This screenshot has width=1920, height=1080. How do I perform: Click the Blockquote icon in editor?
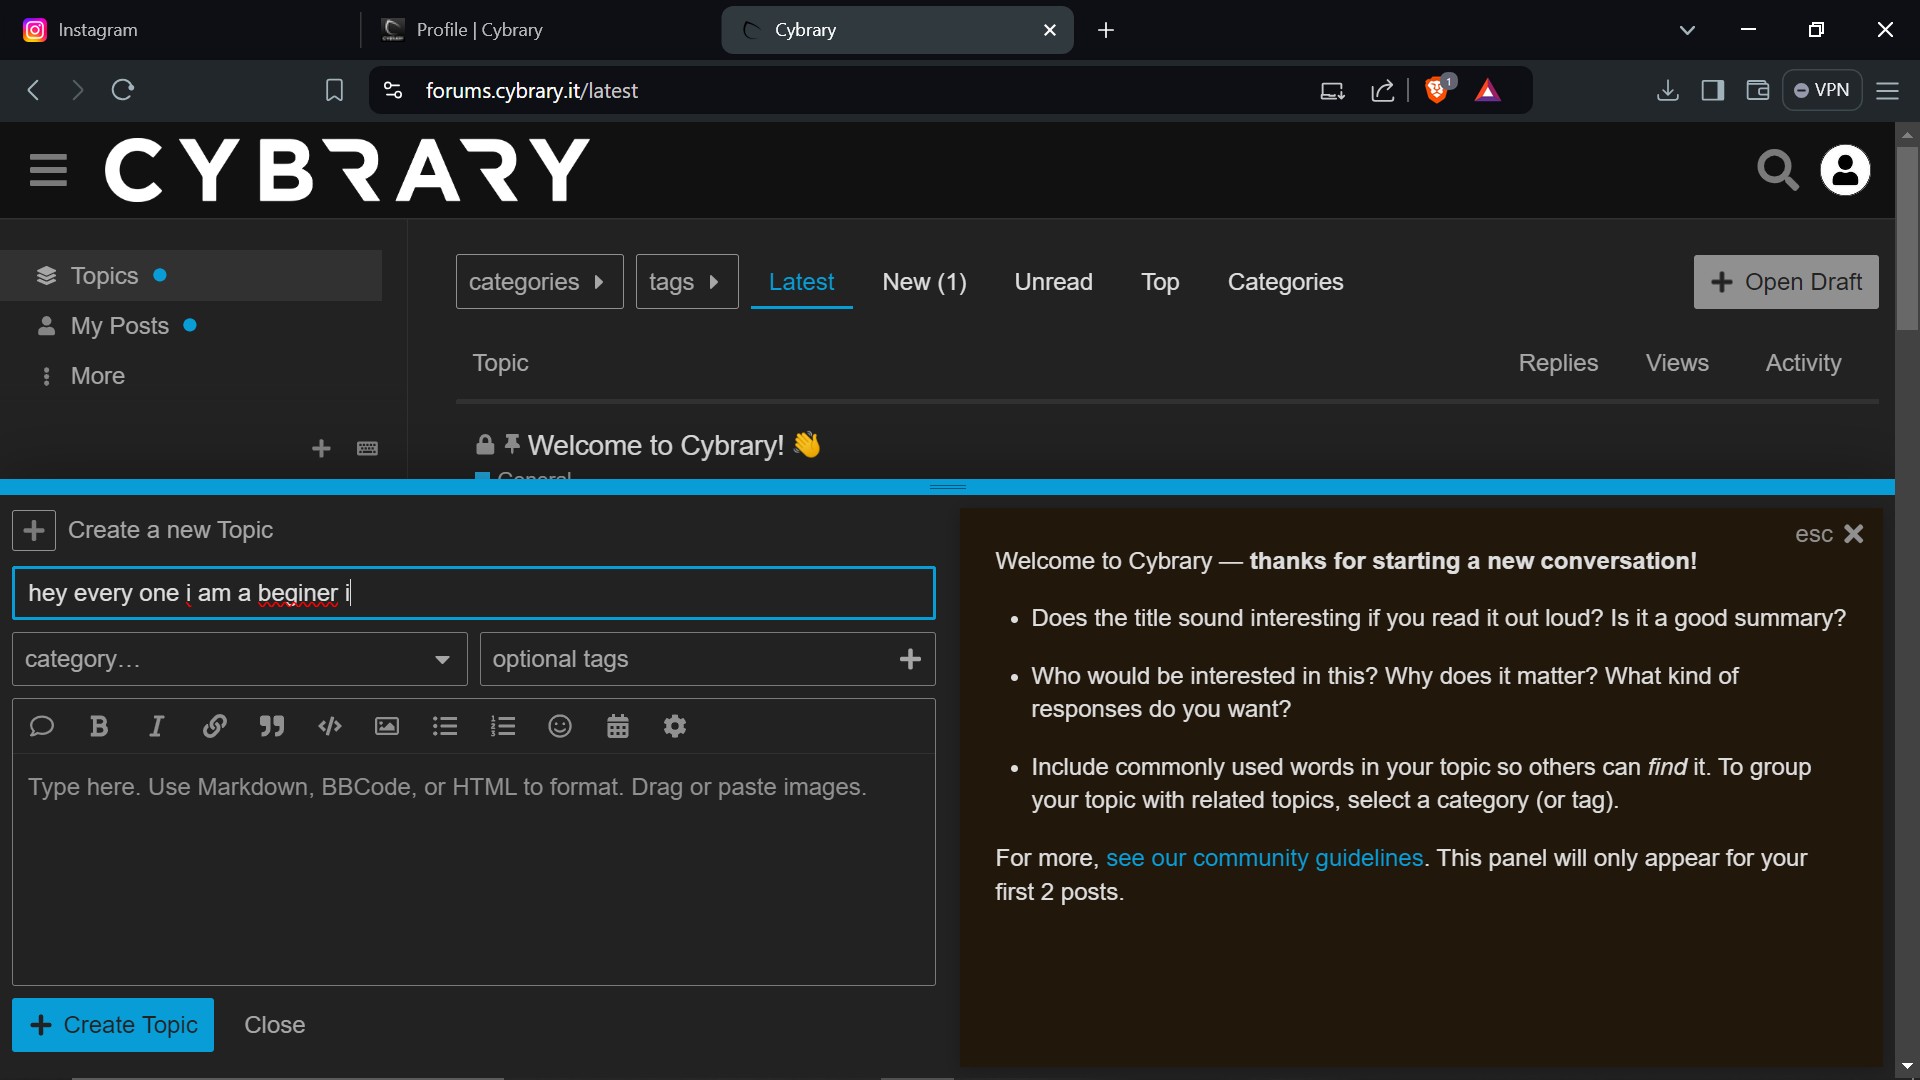click(x=272, y=727)
